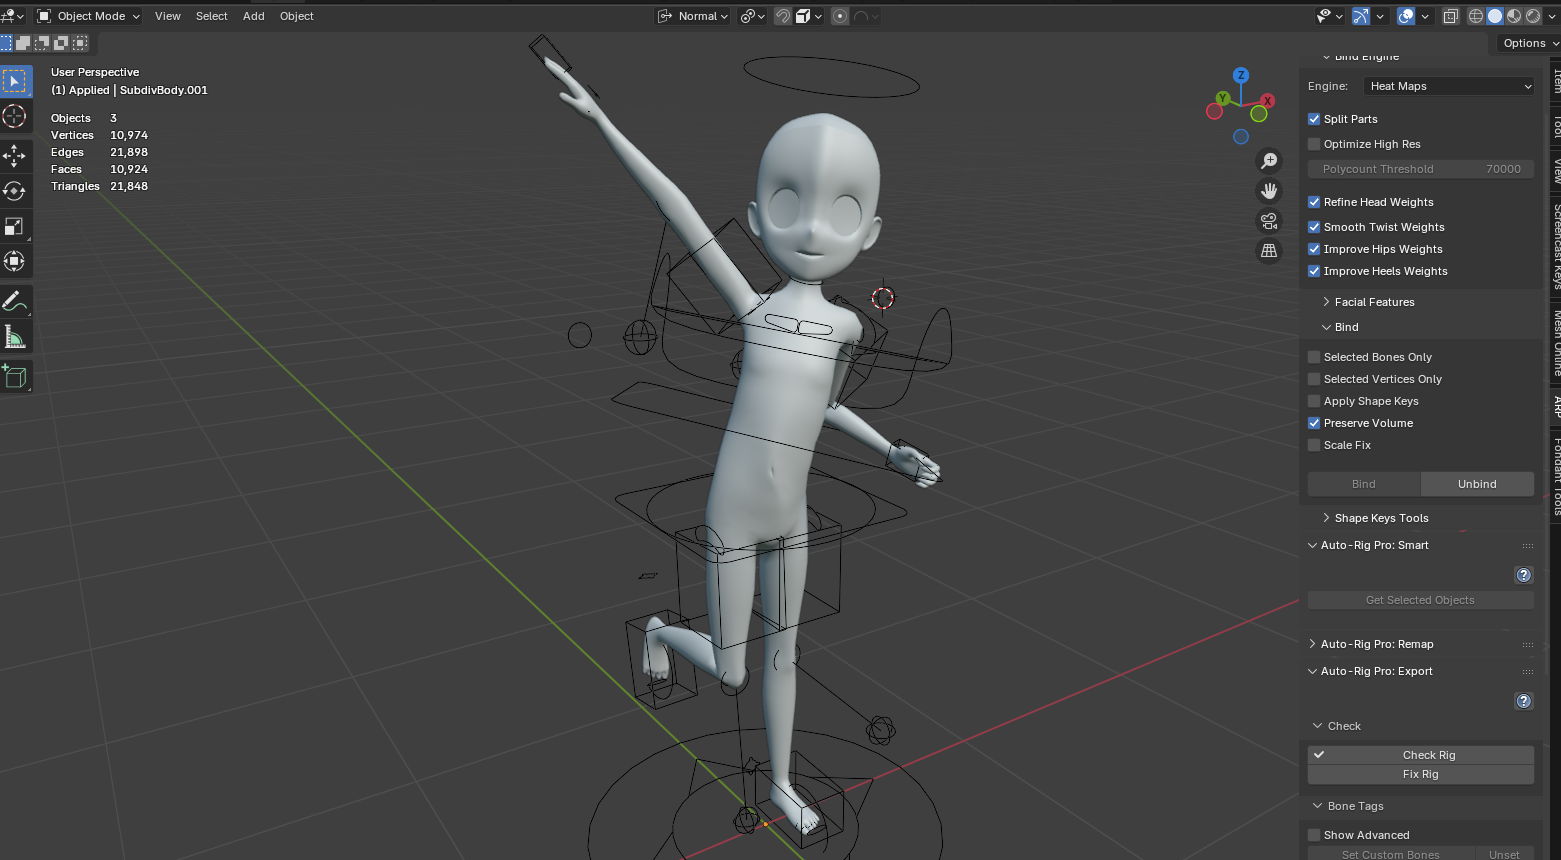Uncheck the Preserve Volume checkbox
1561x860 pixels.
[x=1314, y=423]
